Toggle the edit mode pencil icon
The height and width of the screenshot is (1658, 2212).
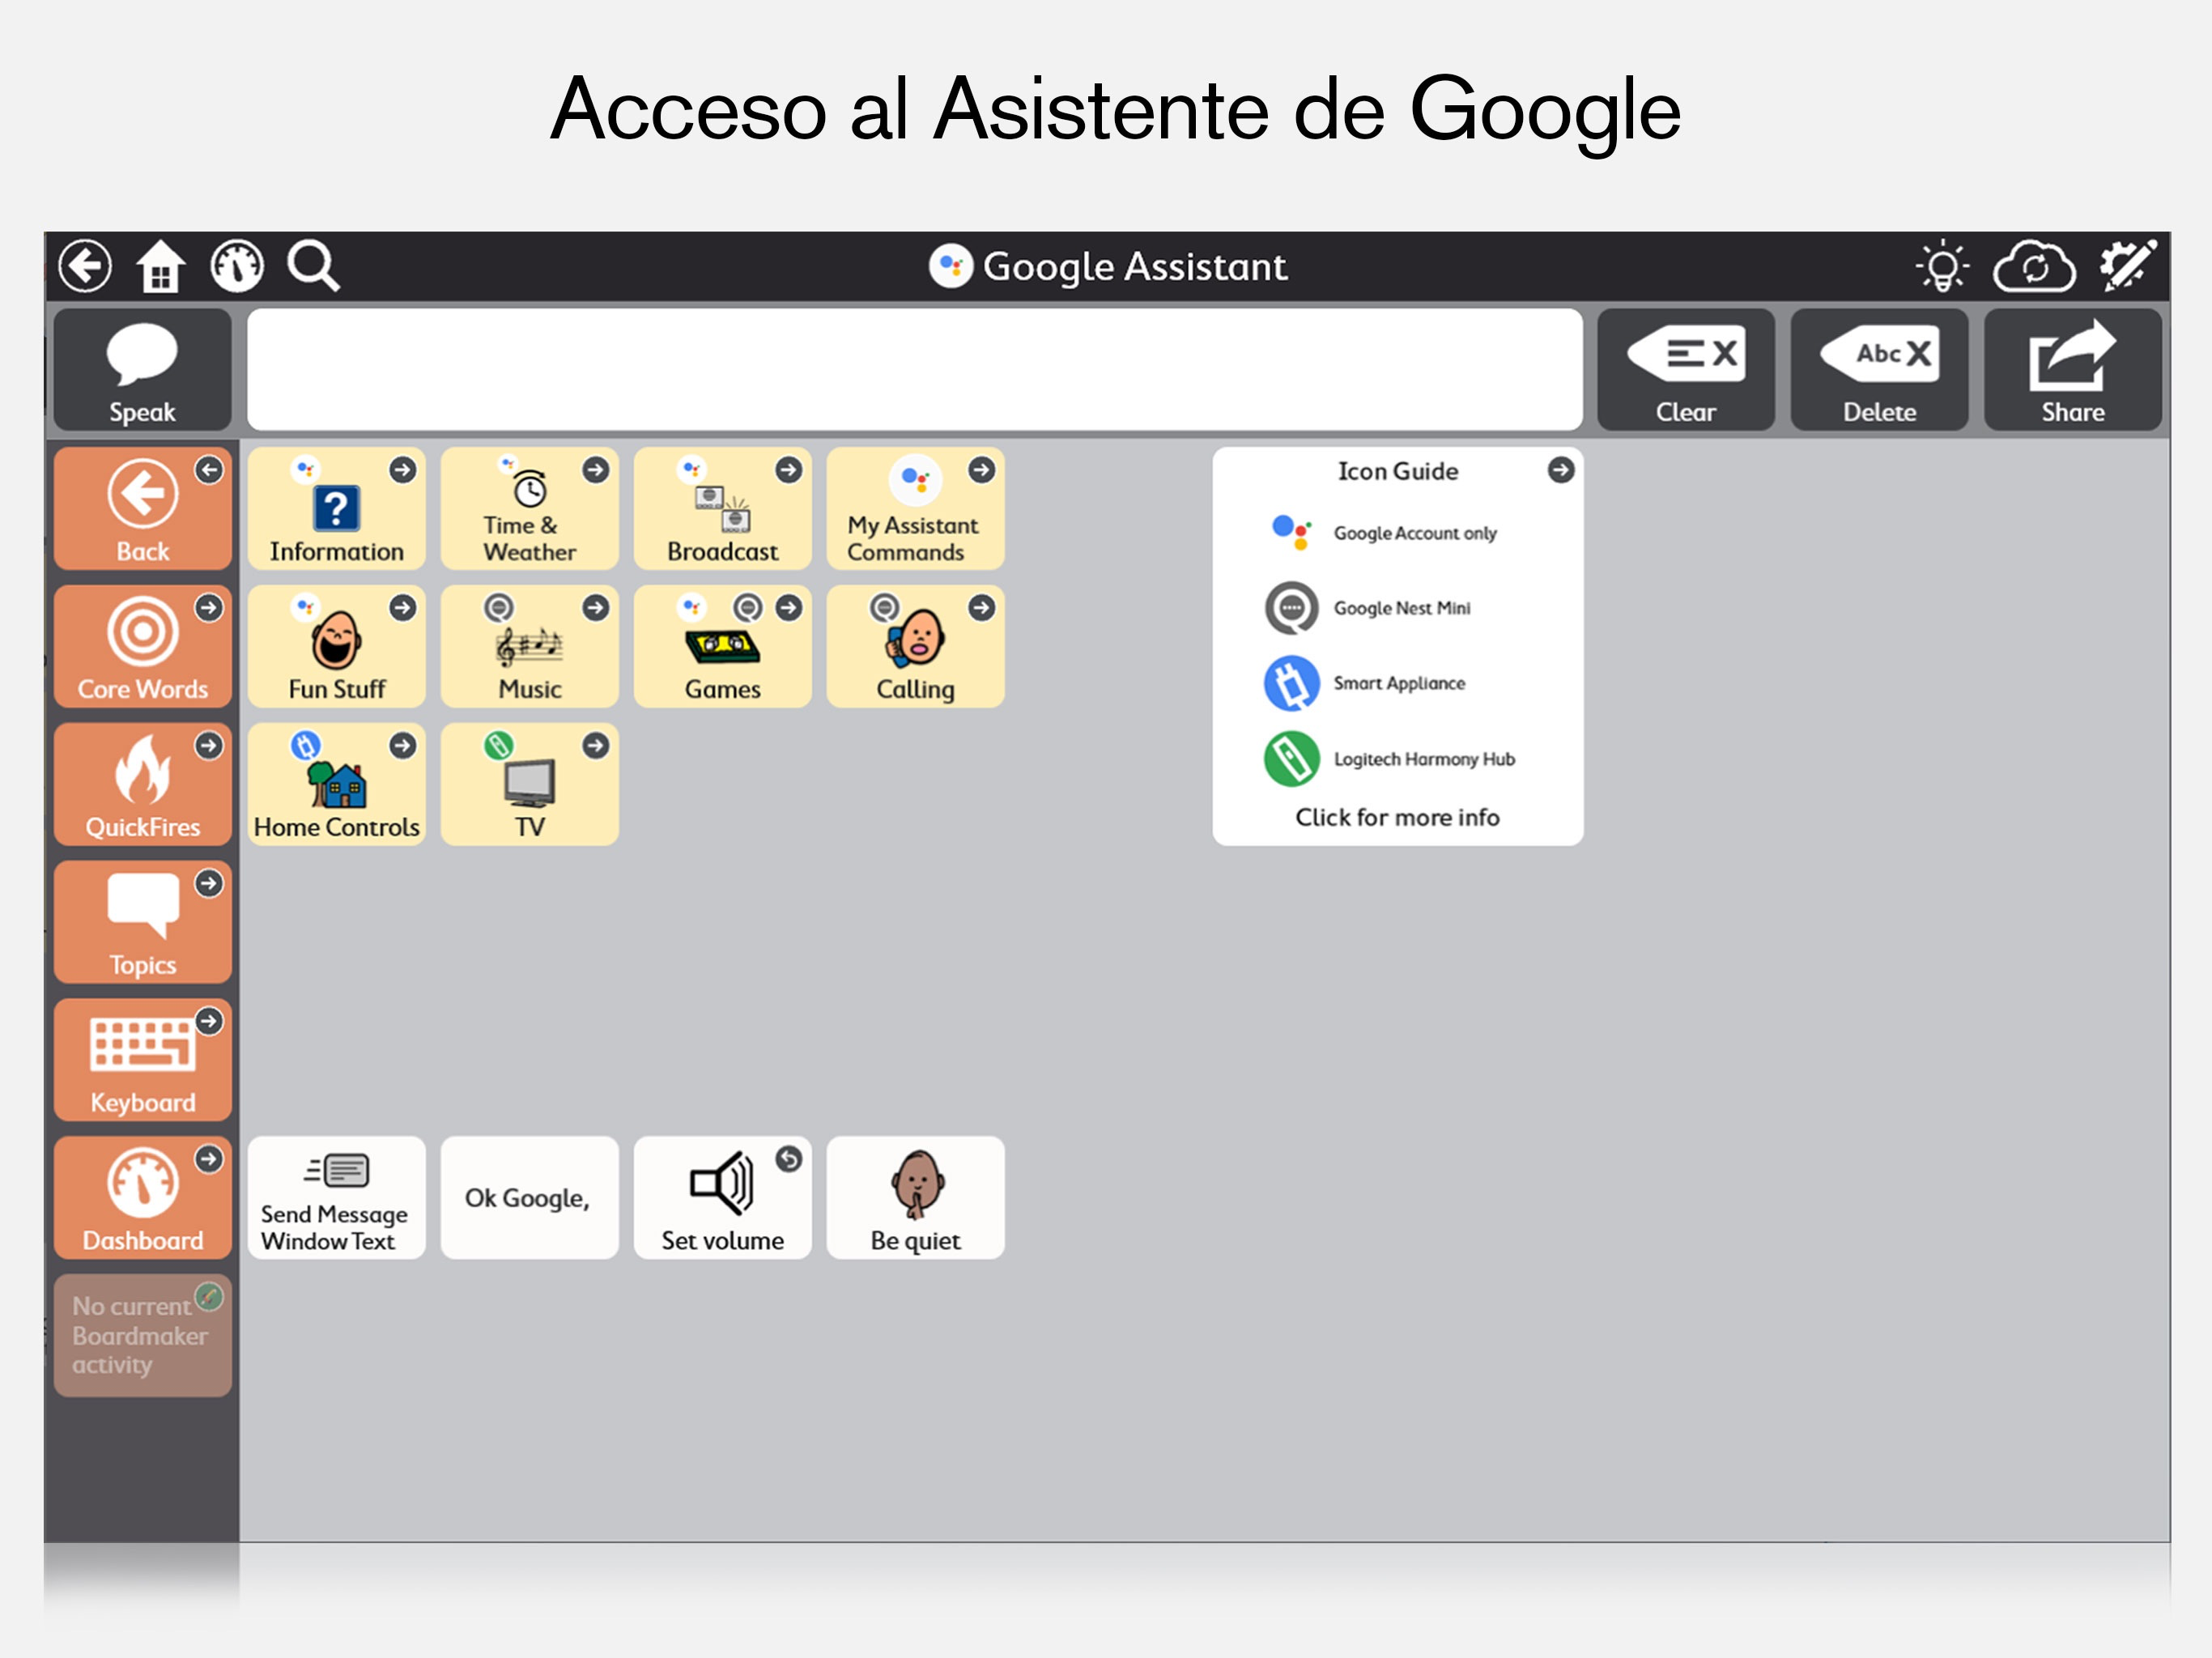pos(2125,266)
